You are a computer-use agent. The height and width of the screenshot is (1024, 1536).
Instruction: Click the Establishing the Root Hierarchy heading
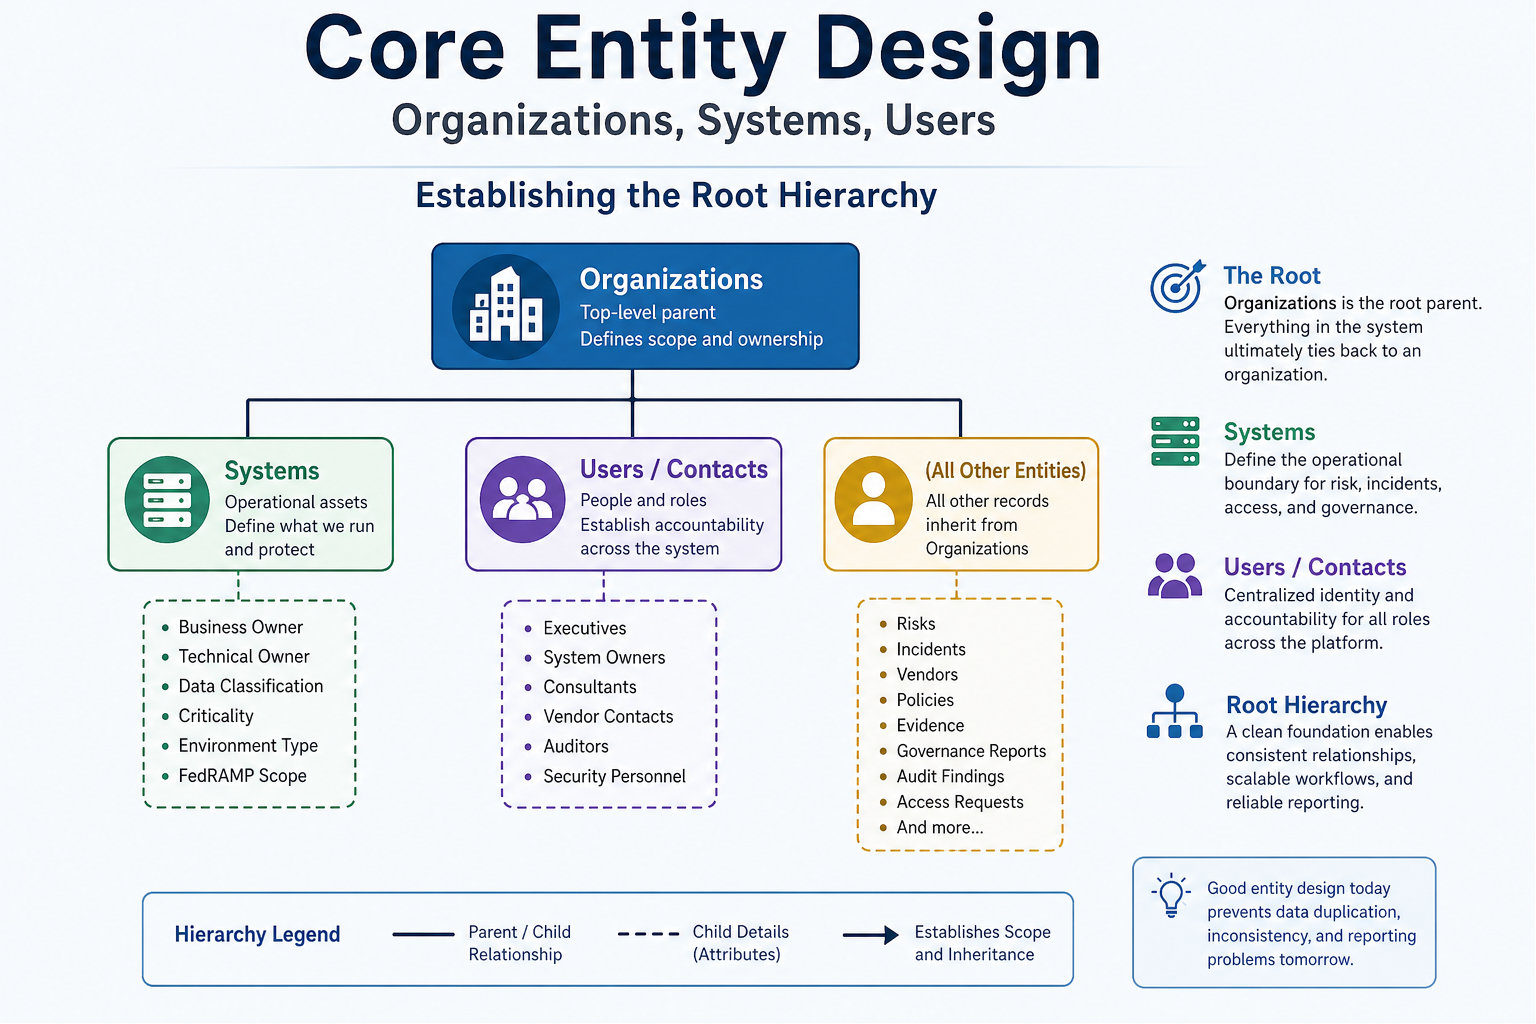pyautogui.click(x=676, y=195)
